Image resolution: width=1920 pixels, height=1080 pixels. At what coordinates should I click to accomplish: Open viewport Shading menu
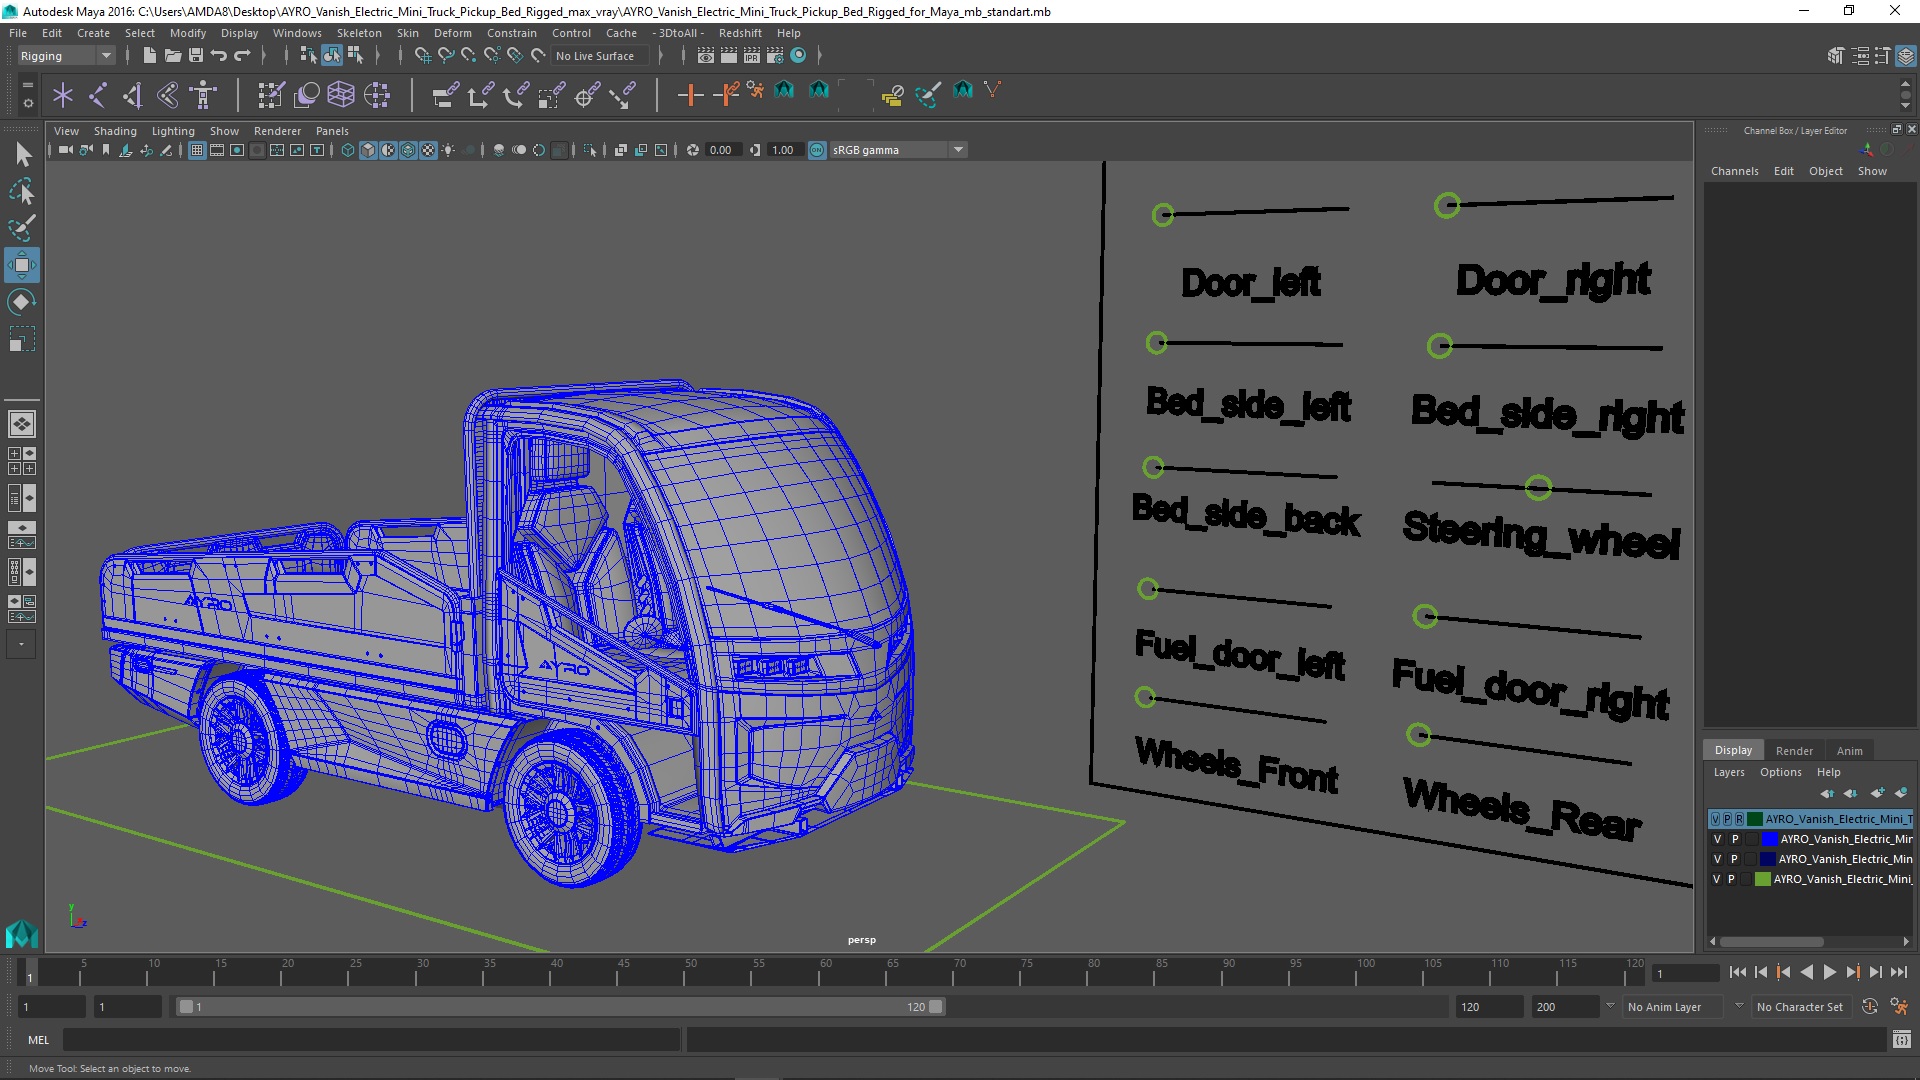115,131
